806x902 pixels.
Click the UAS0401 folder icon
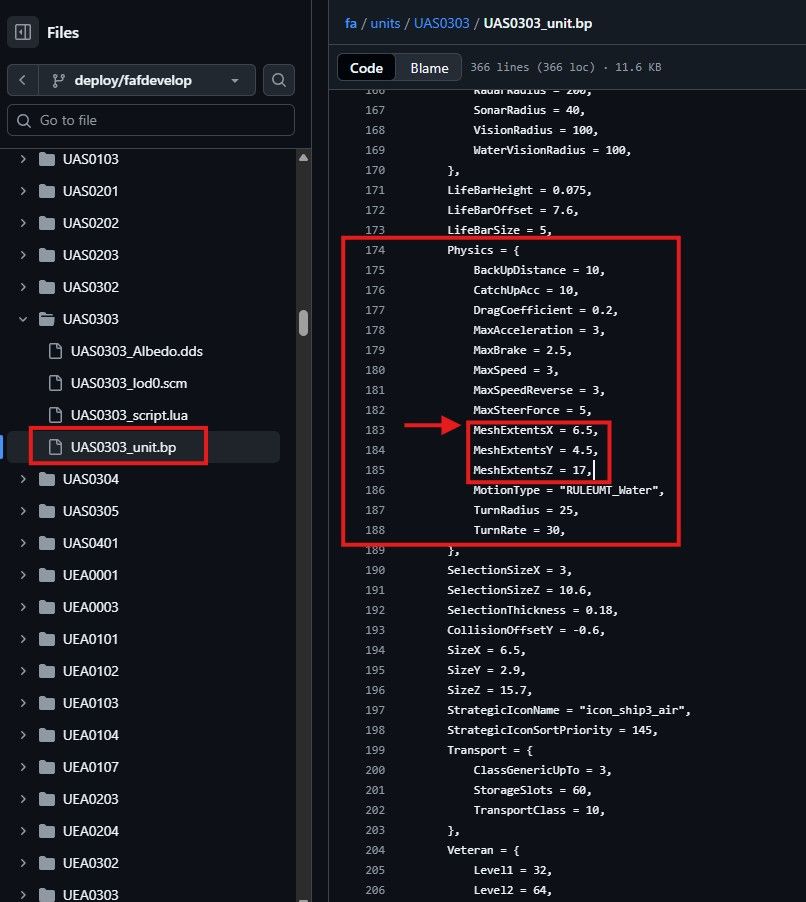pos(47,543)
